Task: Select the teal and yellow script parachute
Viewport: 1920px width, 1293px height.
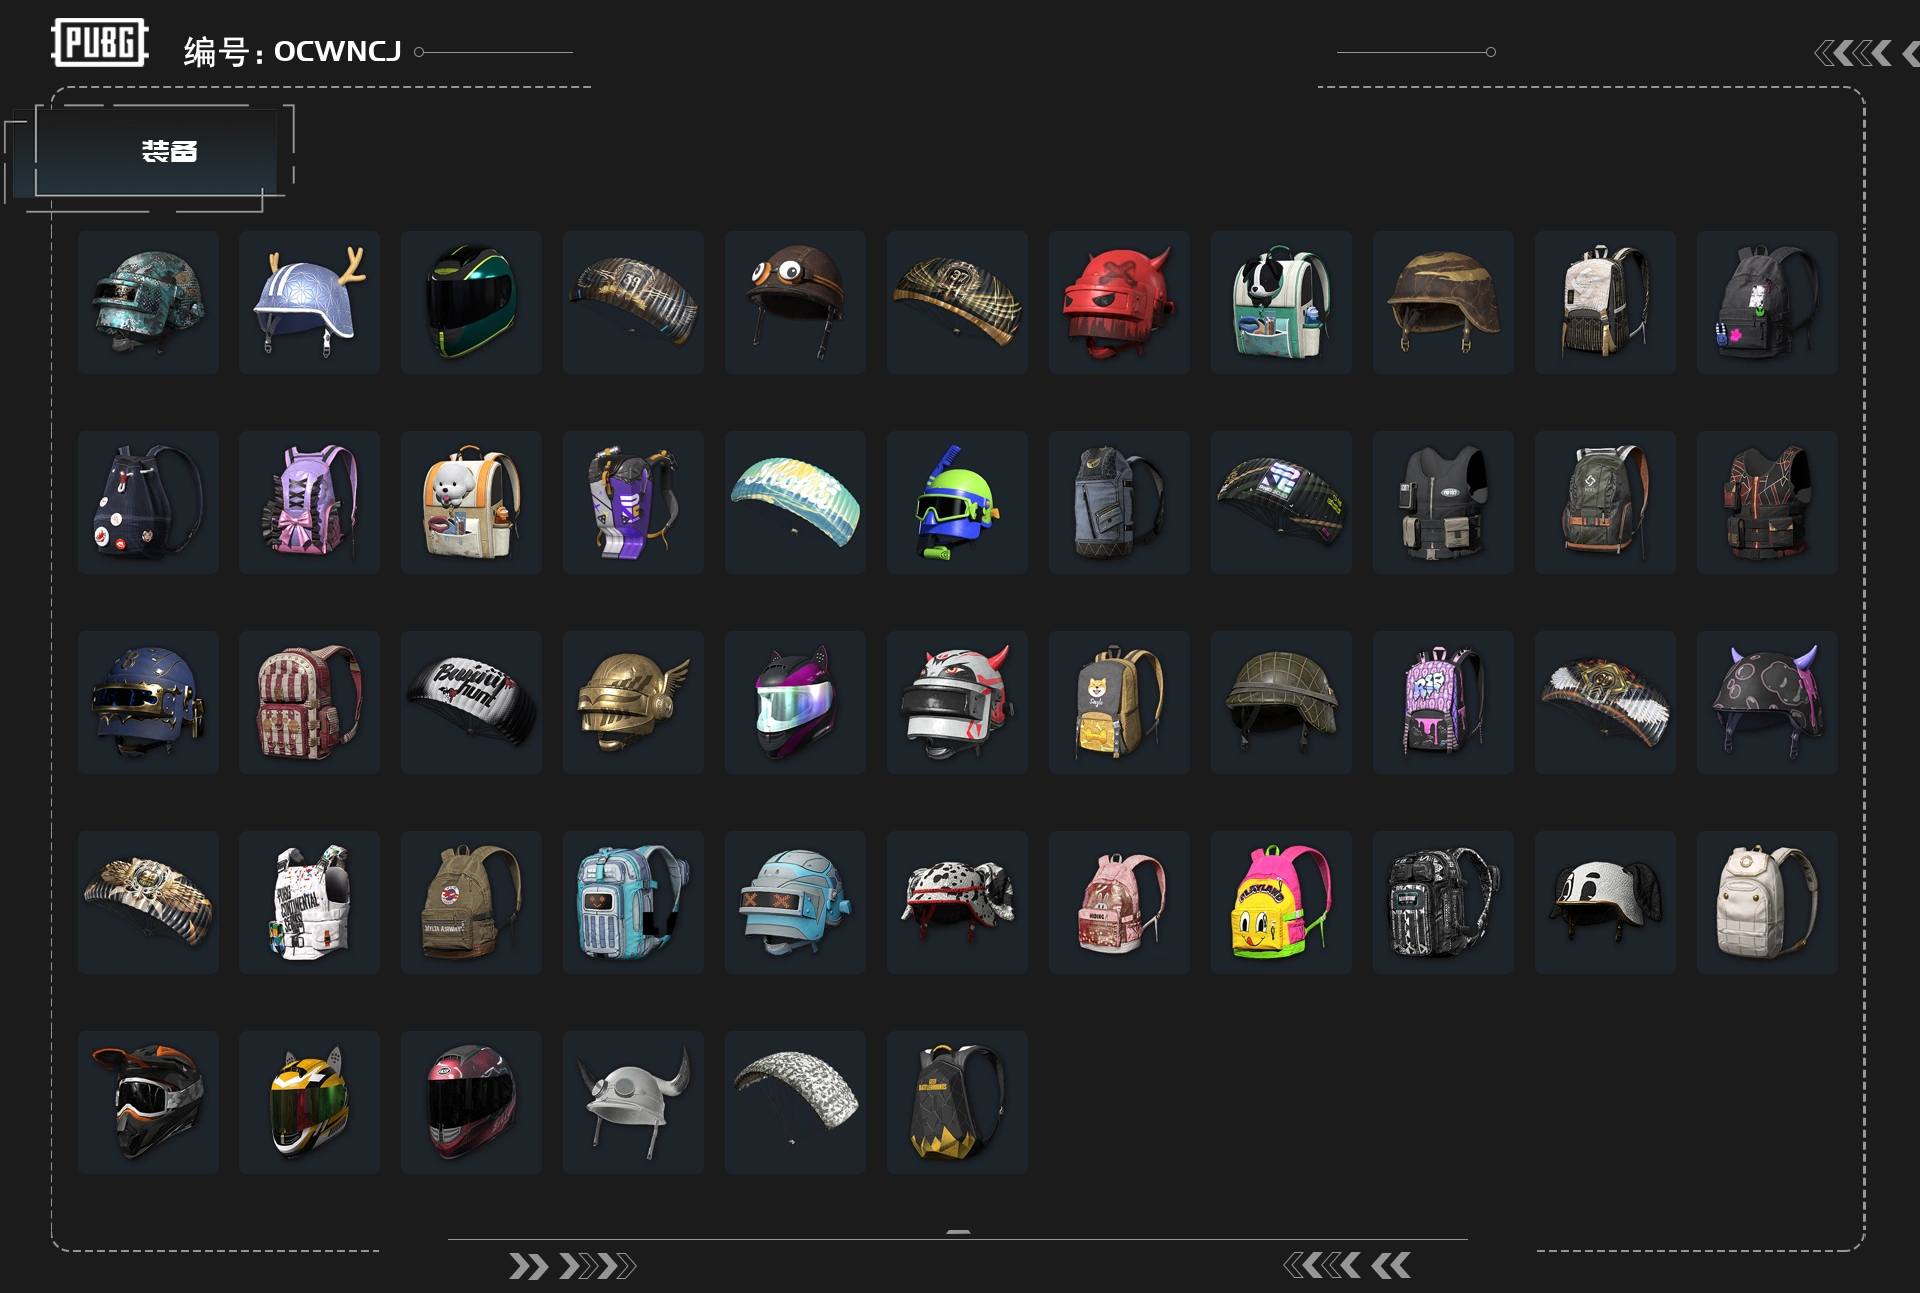Action: [x=796, y=502]
